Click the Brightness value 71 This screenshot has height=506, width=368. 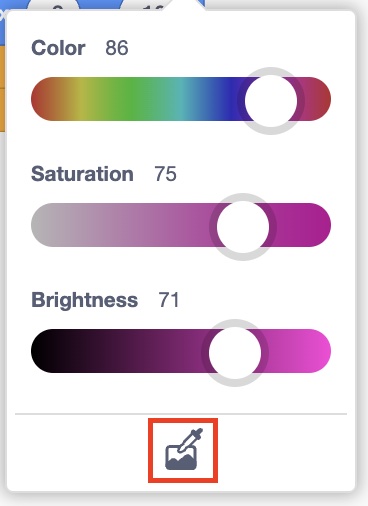pos(169,300)
